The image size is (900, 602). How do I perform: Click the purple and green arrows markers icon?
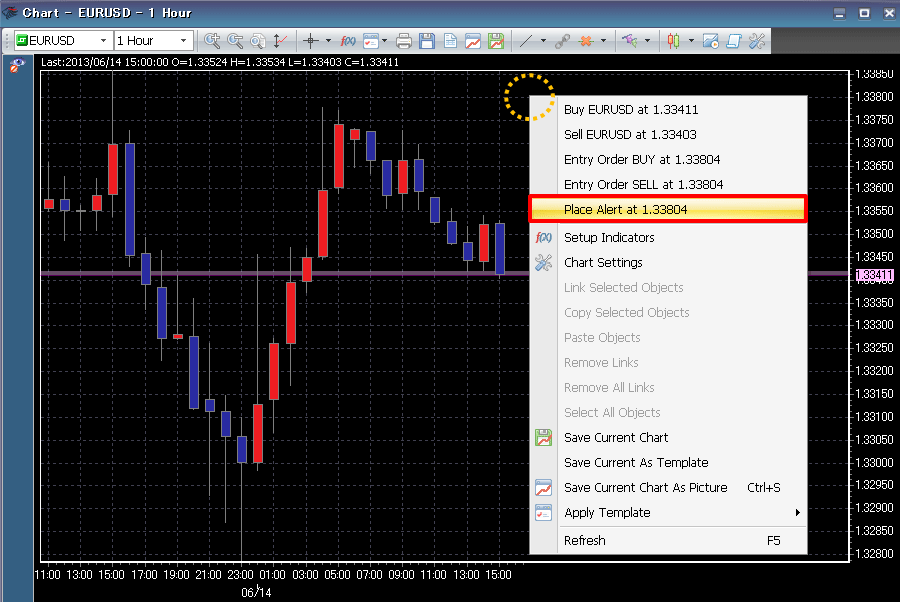click(x=630, y=41)
